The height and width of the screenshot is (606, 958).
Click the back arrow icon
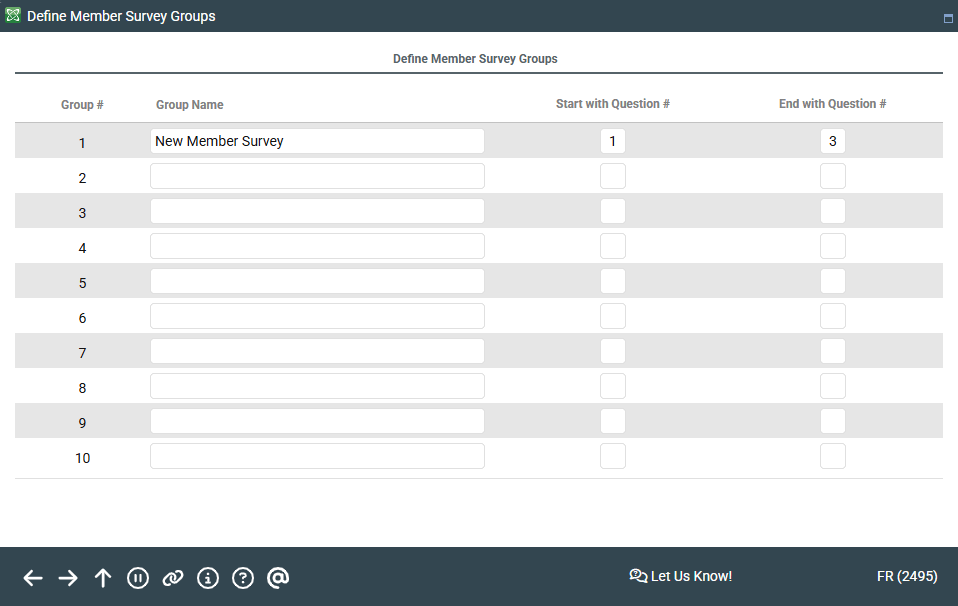click(x=33, y=578)
